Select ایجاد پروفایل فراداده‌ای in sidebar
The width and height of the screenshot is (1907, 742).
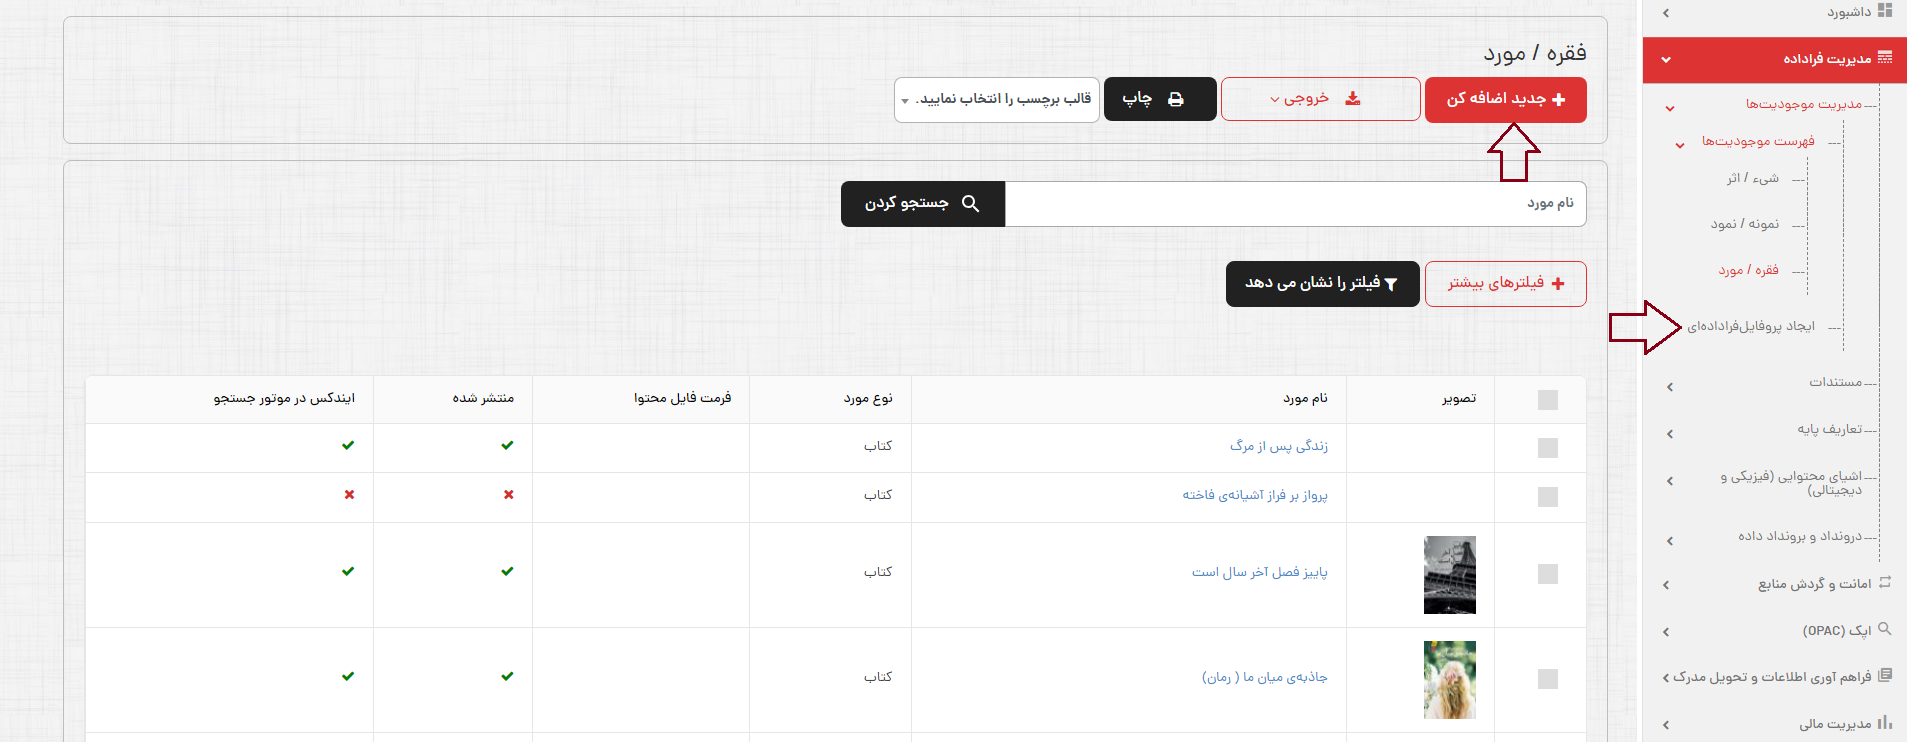pyautogui.click(x=1750, y=326)
